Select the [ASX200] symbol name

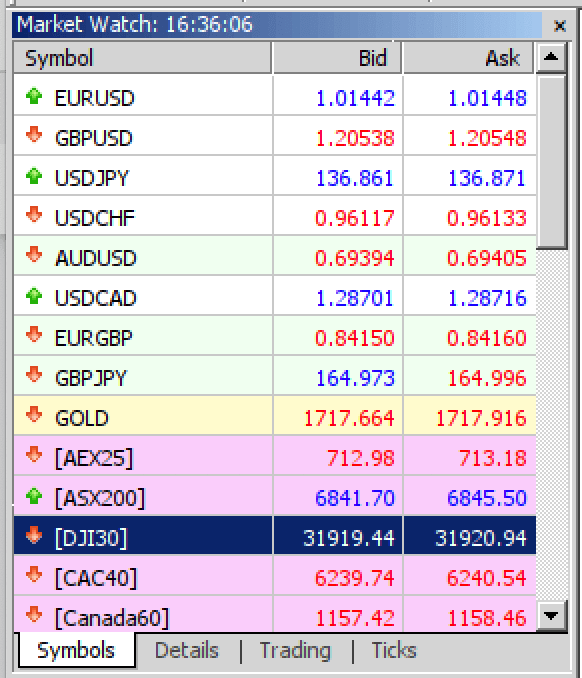tap(100, 498)
